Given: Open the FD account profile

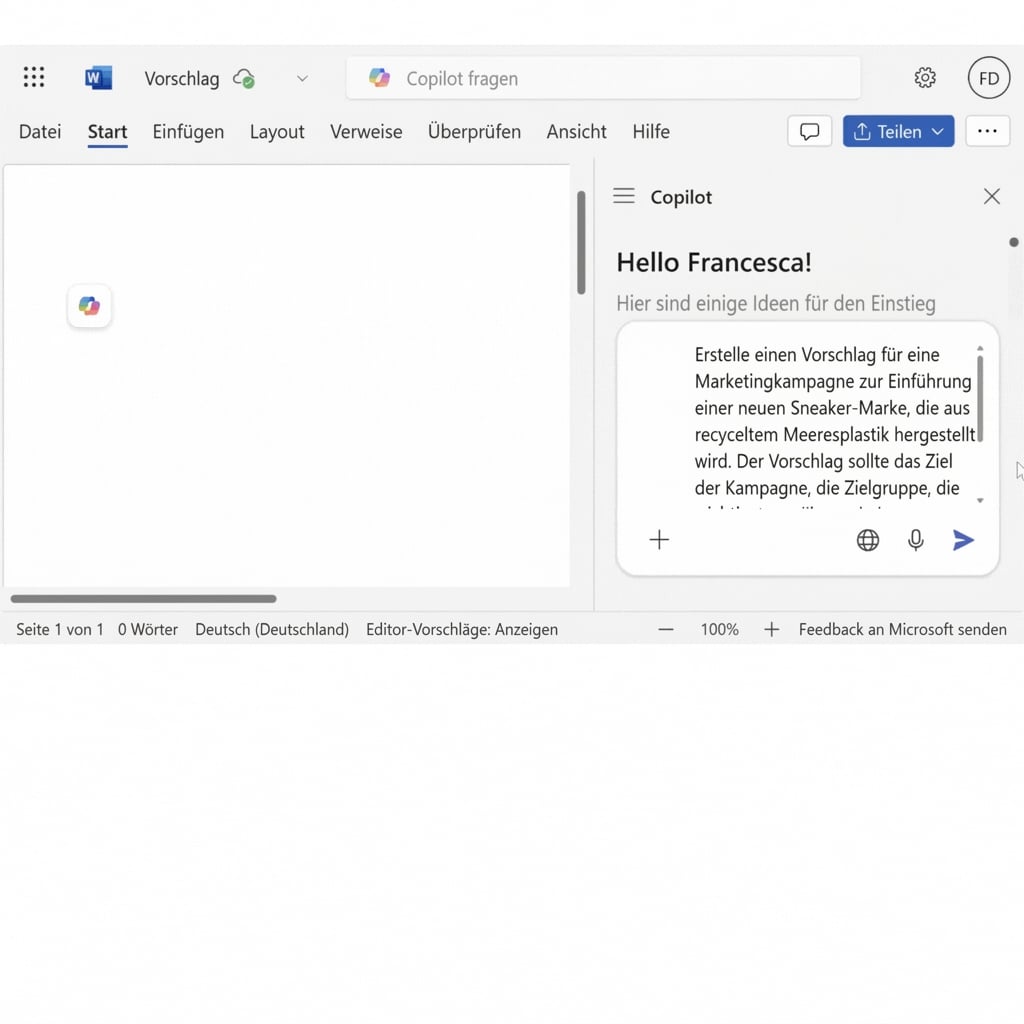Looking at the screenshot, I should coord(989,78).
